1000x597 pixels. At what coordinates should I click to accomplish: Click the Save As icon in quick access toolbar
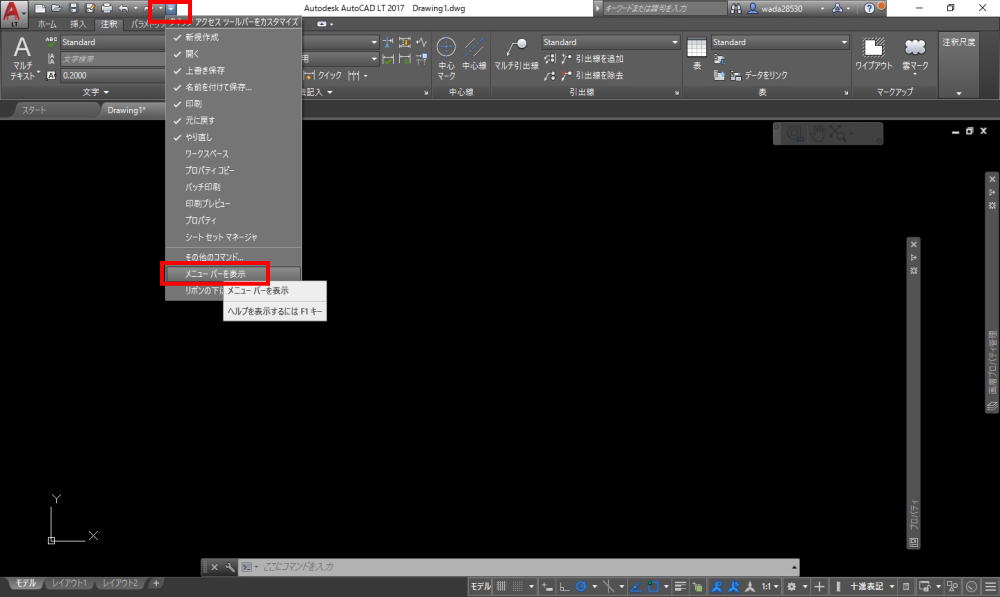pos(90,8)
